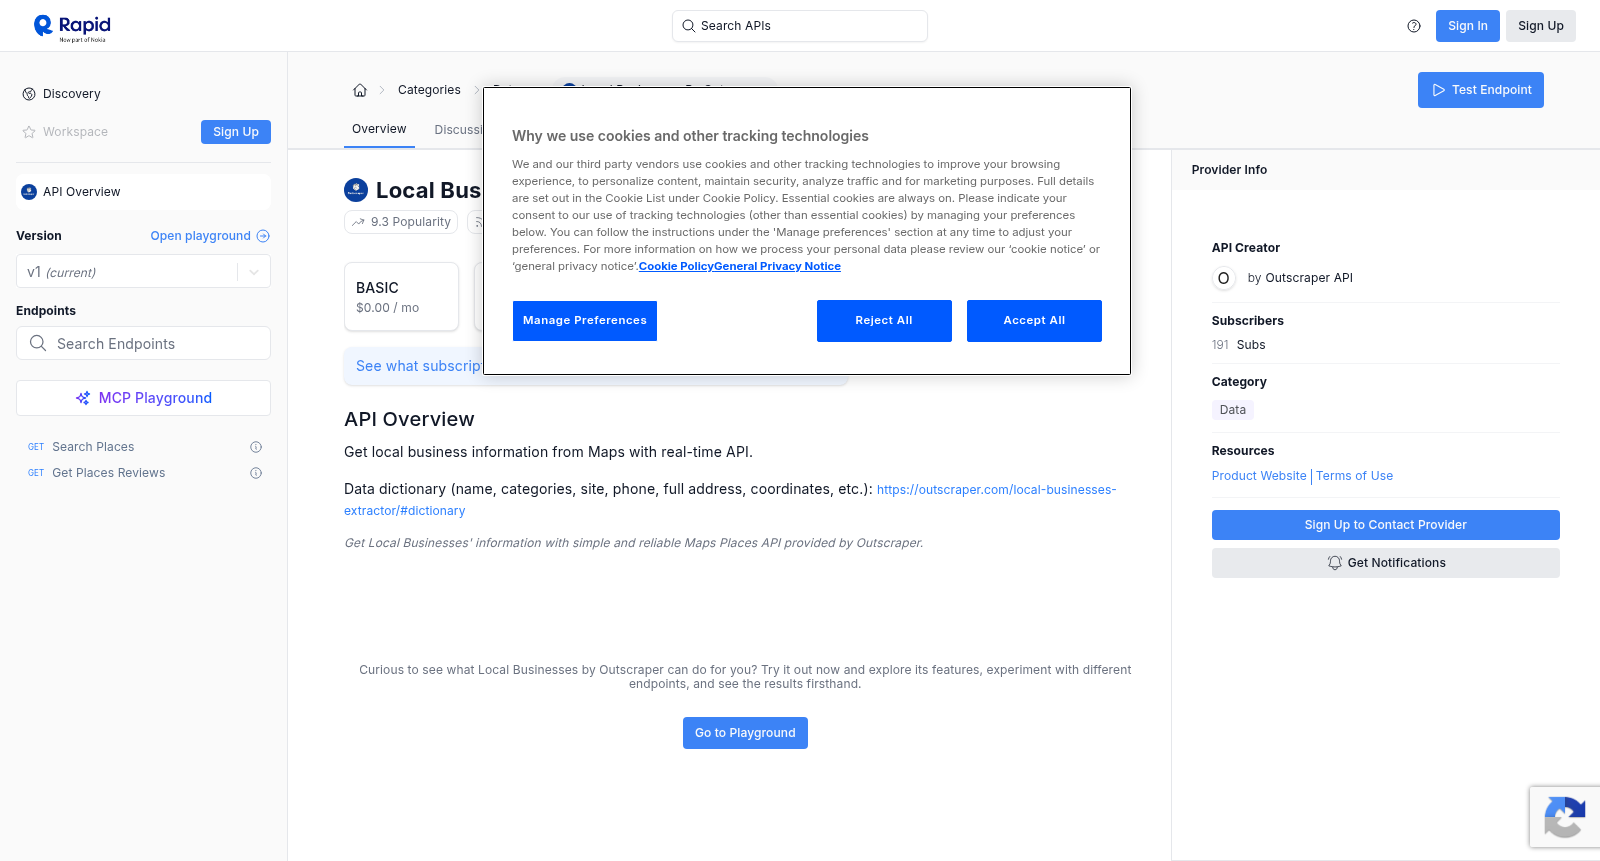
Task: Open the help question mark icon
Action: coord(1414,26)
